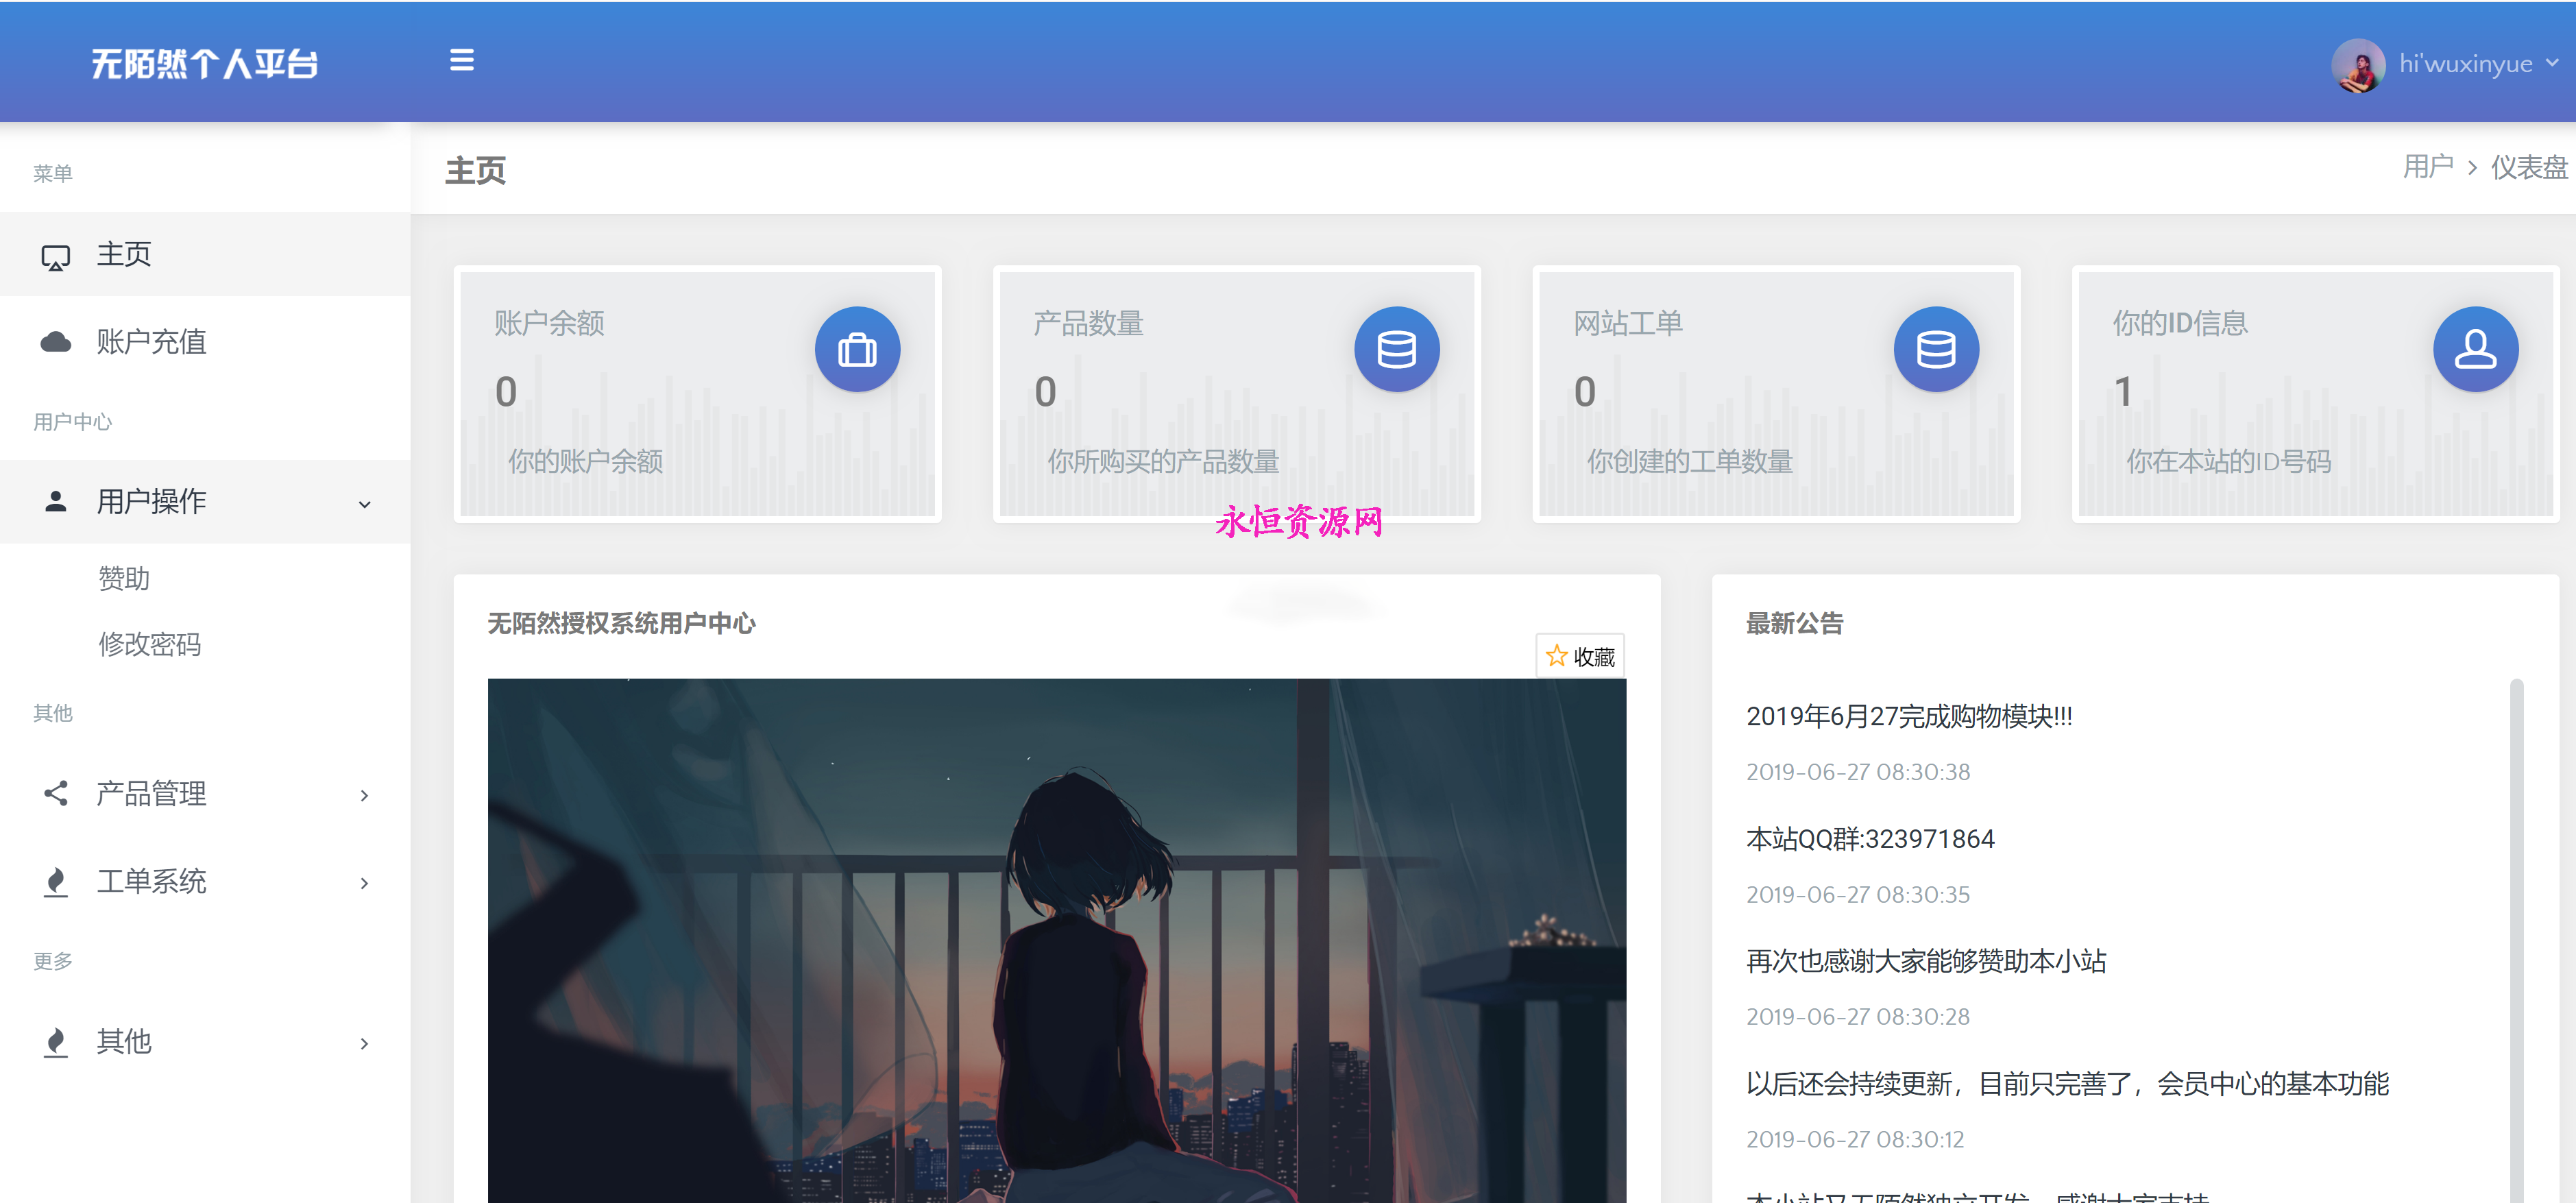Expand the 工单系统 menu
The width and height of the screenshot is (2576, 1203).
tap(205, 881)
